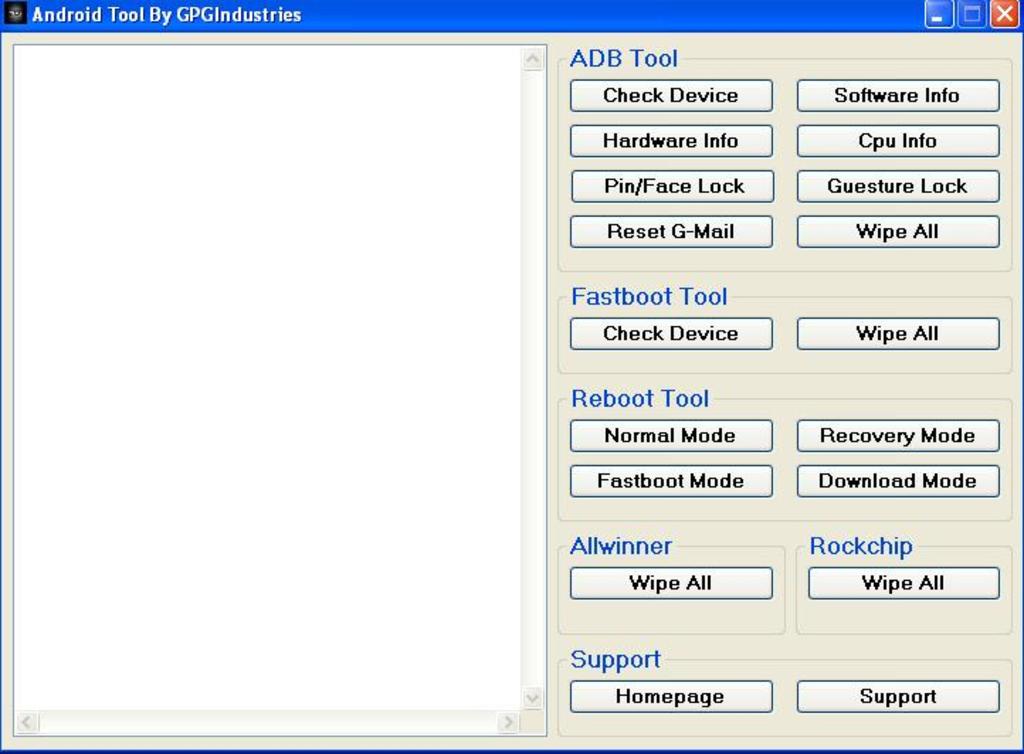
Task: Click Check Device in Fastboot Tool
Action: pyautogui.click(x=671, y=334)
